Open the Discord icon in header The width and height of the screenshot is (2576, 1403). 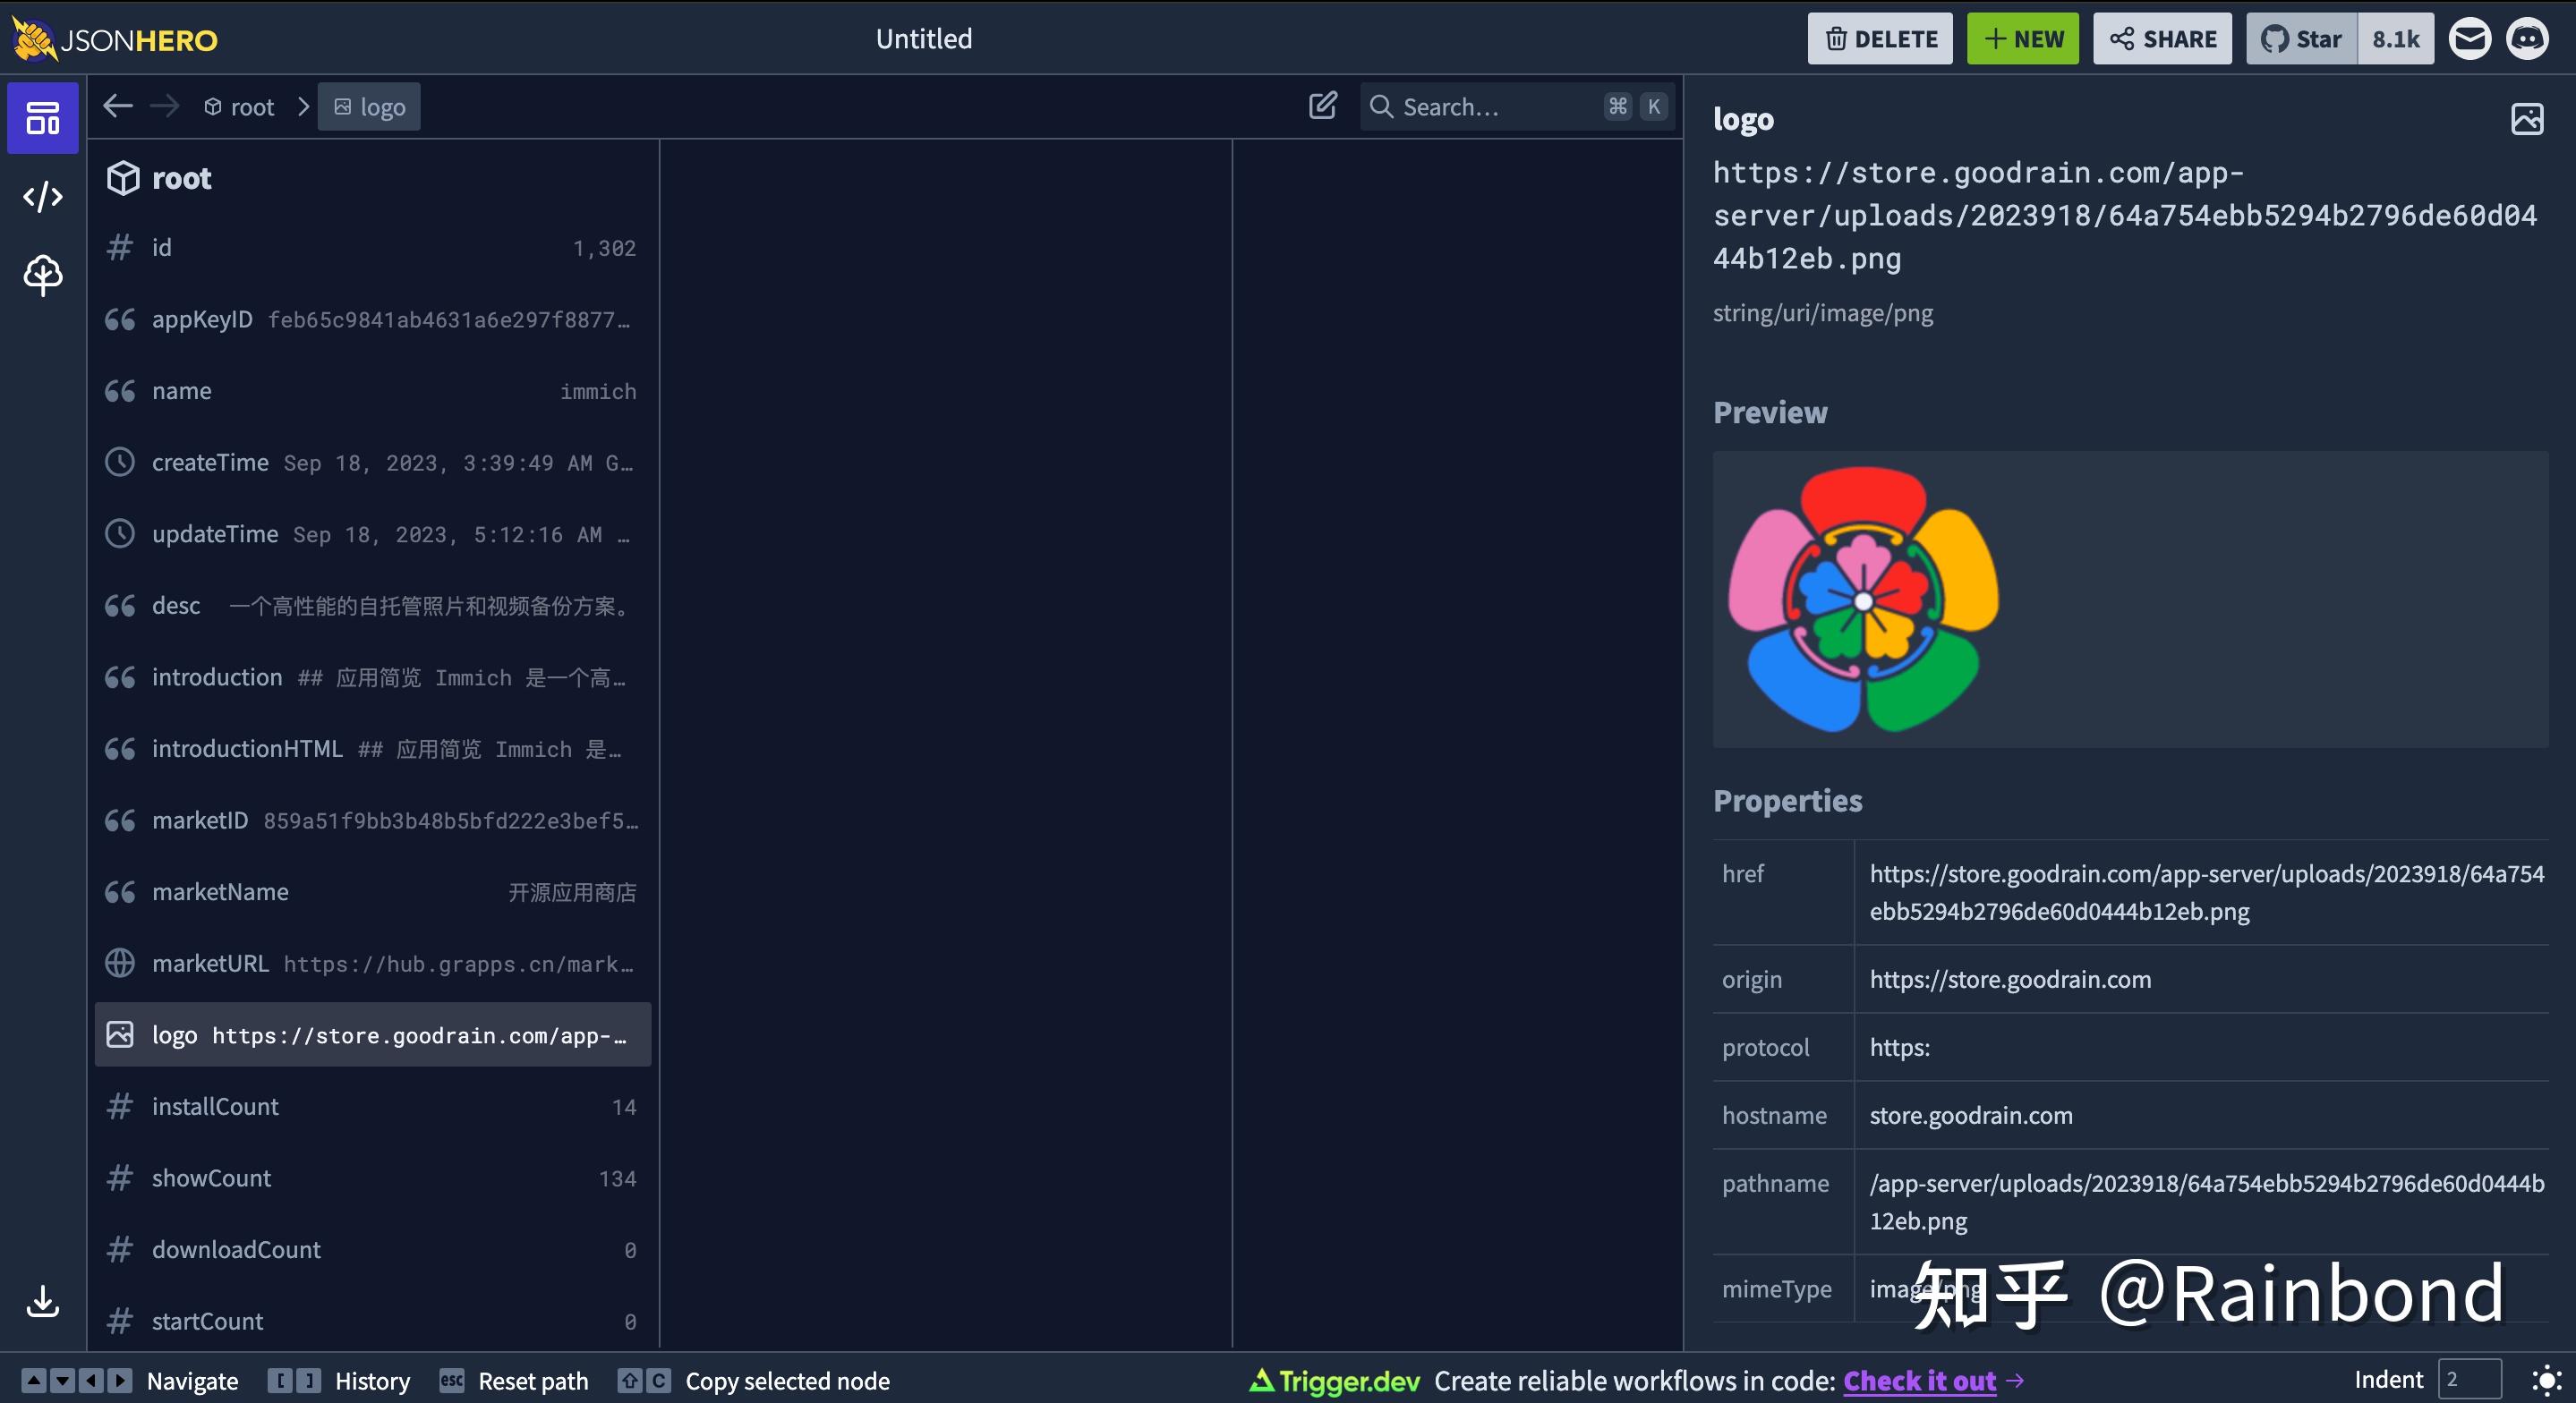2527,39
